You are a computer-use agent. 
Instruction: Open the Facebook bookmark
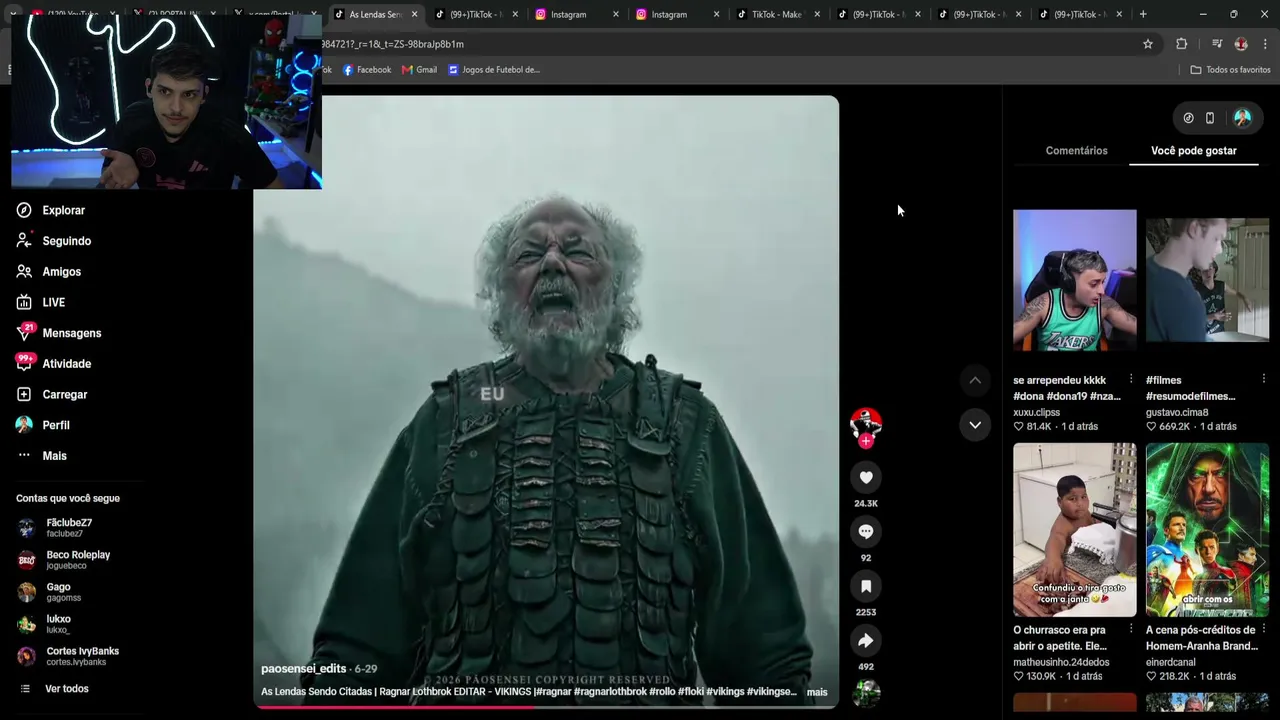tap(367, 70)
